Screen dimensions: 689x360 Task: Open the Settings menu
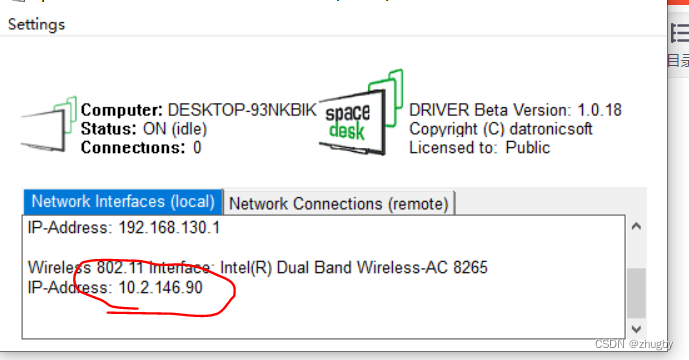pyautogui.click(x=36, y=24)
